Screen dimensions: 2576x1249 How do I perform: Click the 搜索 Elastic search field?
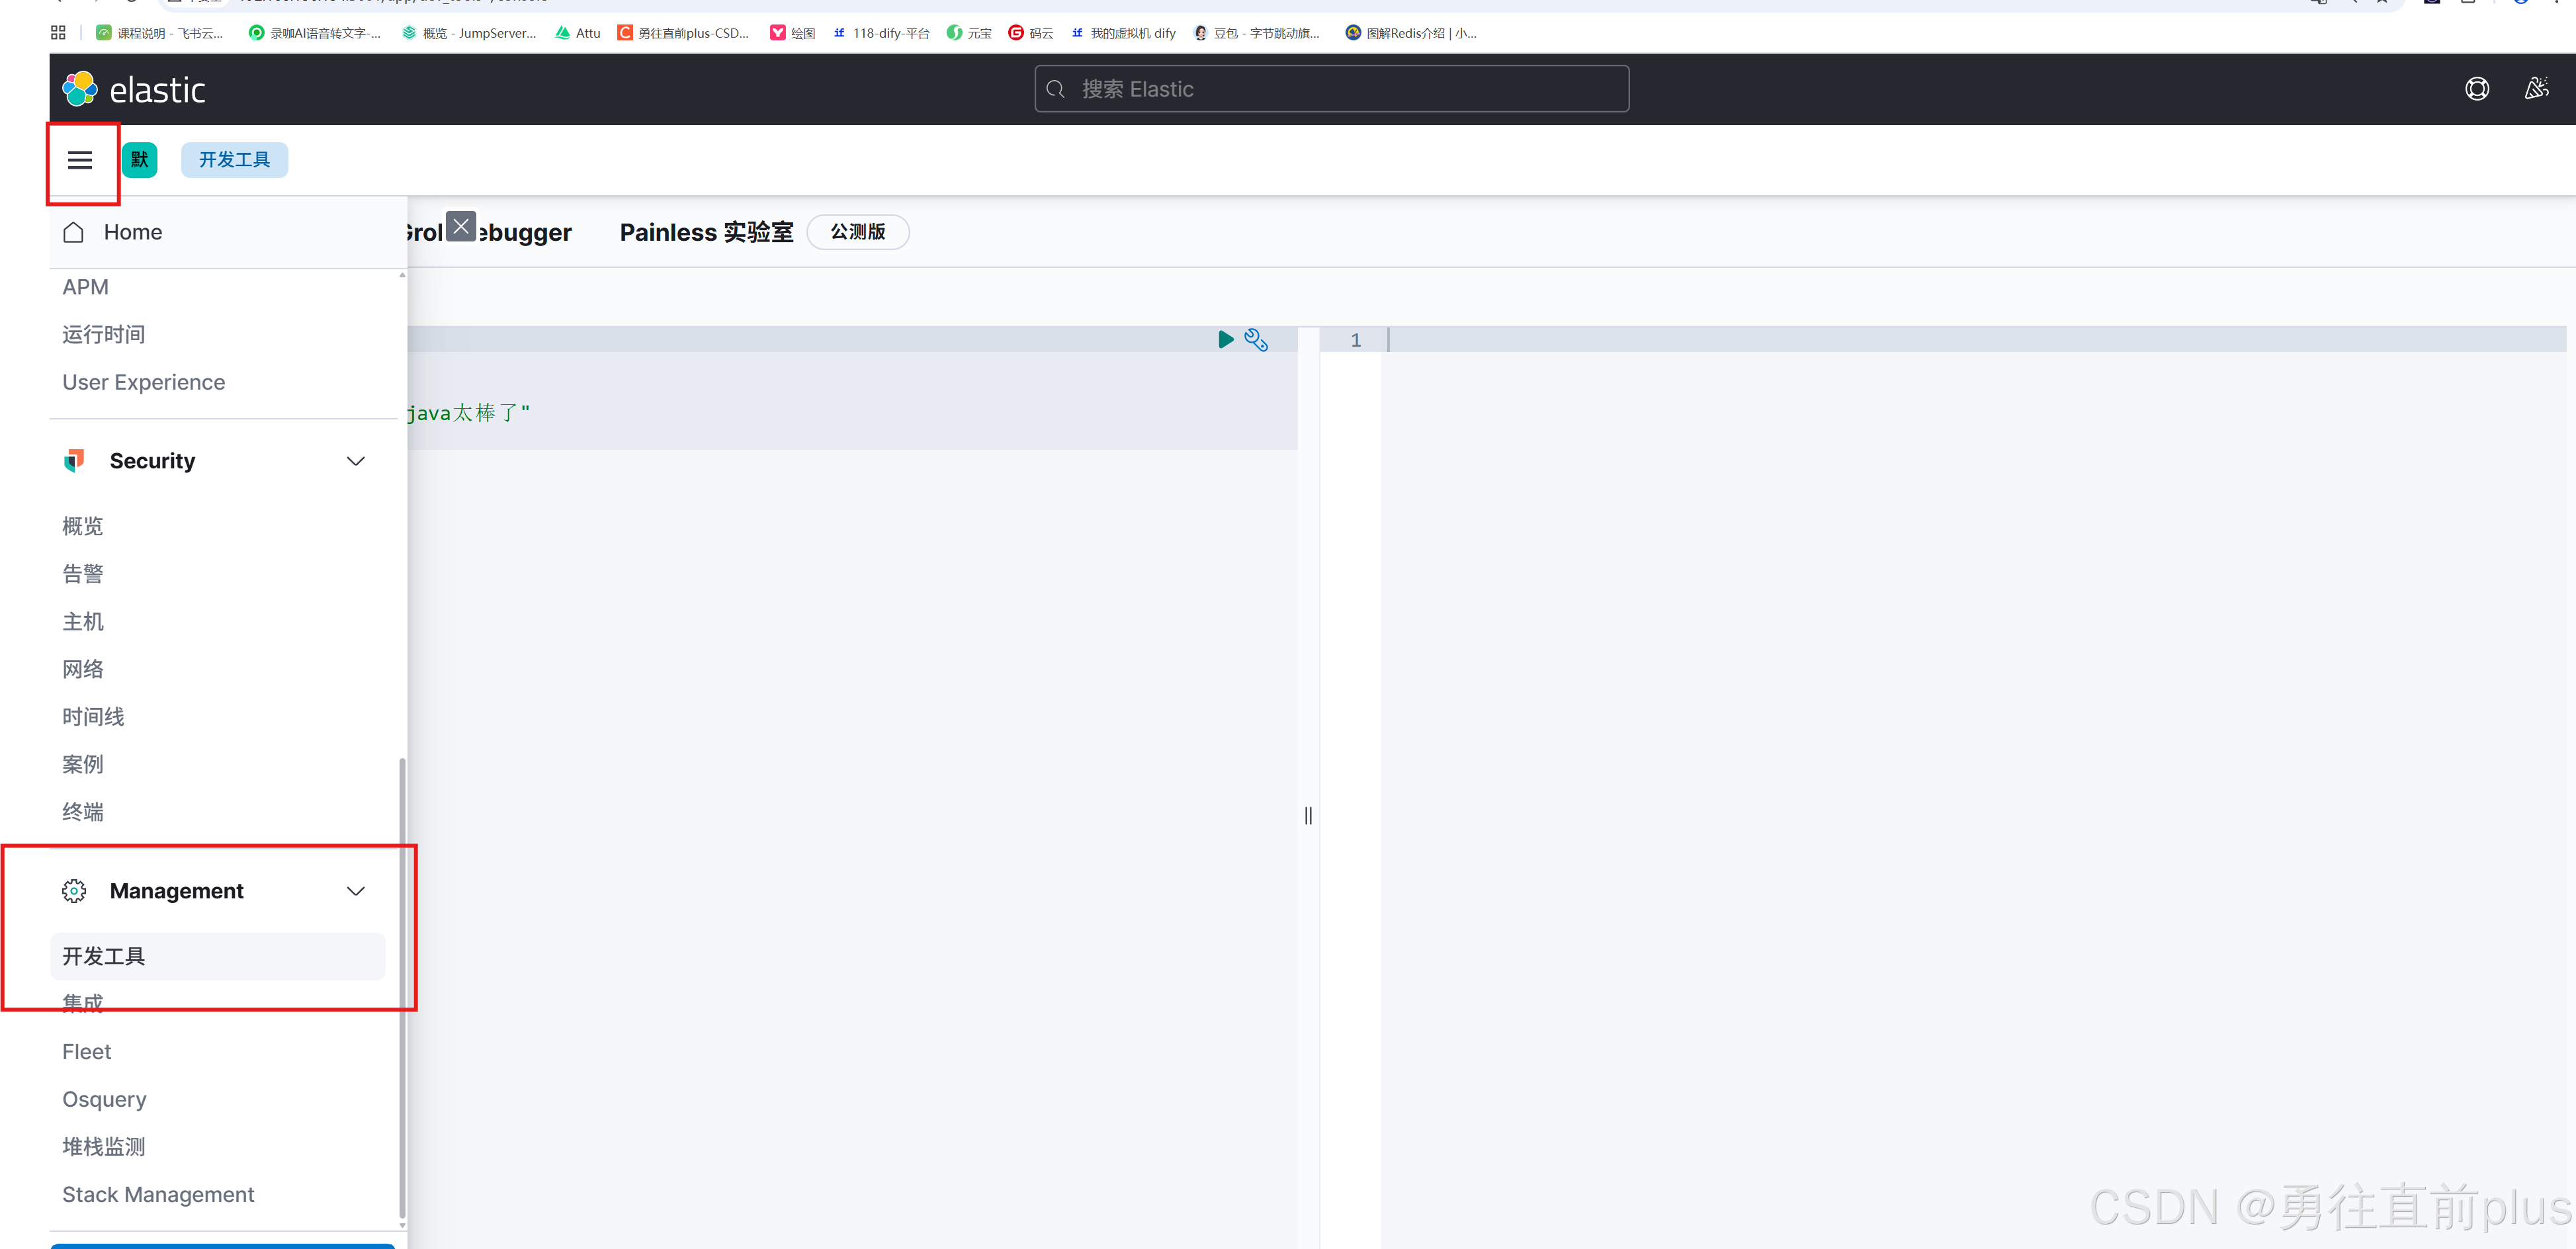coord(1331,89)
